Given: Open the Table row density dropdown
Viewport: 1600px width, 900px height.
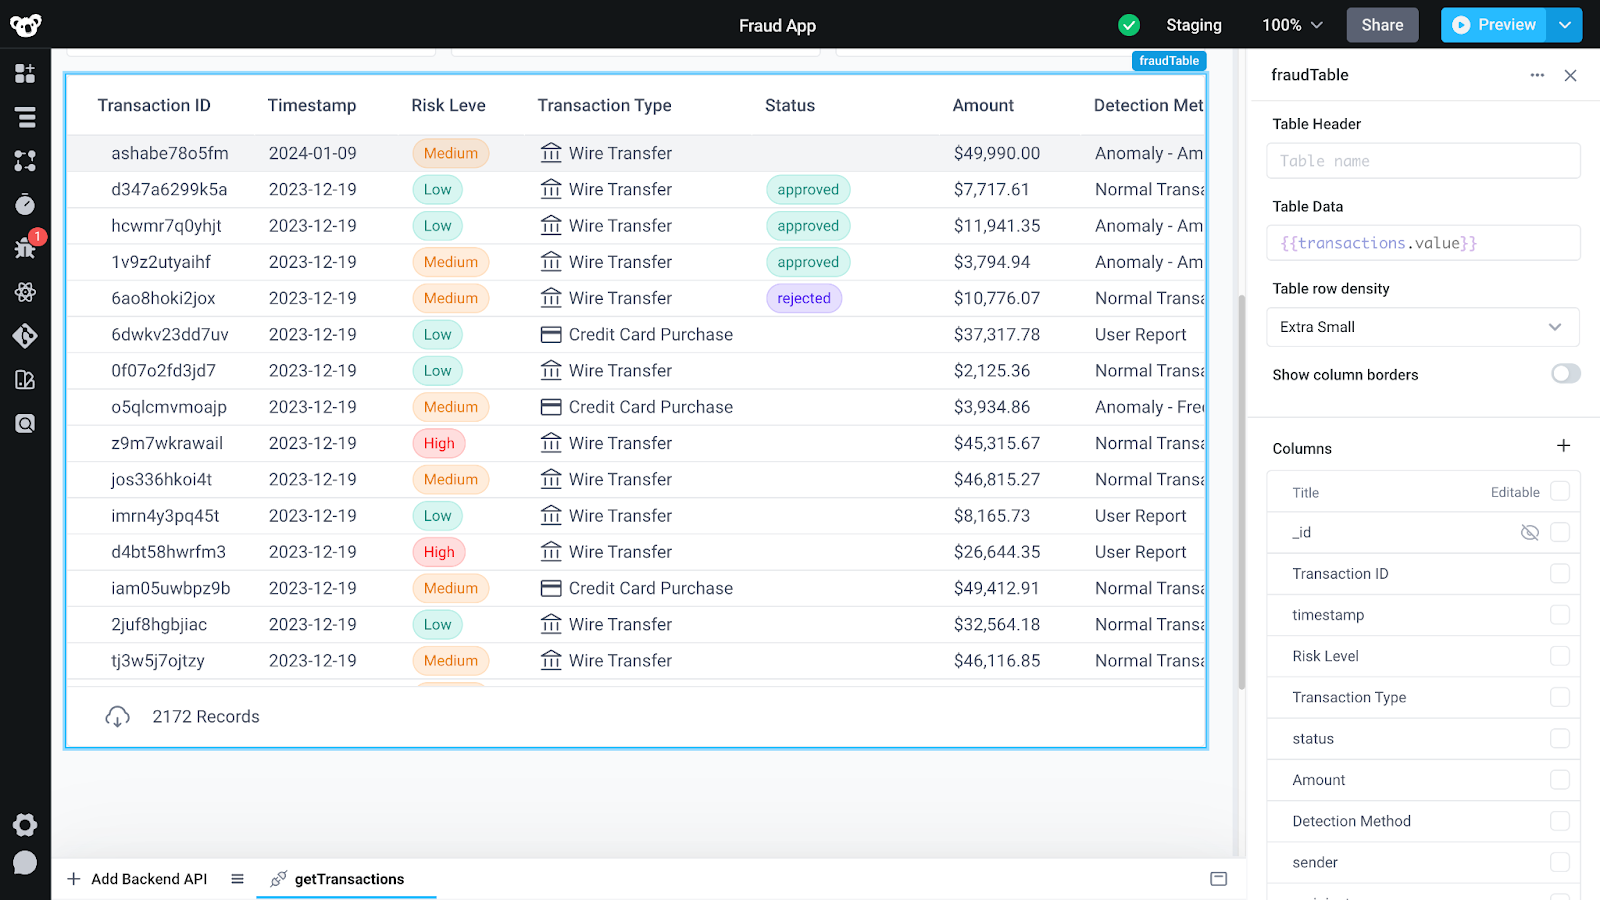Looking at the screenshot, I should (x=1422, y=327).
